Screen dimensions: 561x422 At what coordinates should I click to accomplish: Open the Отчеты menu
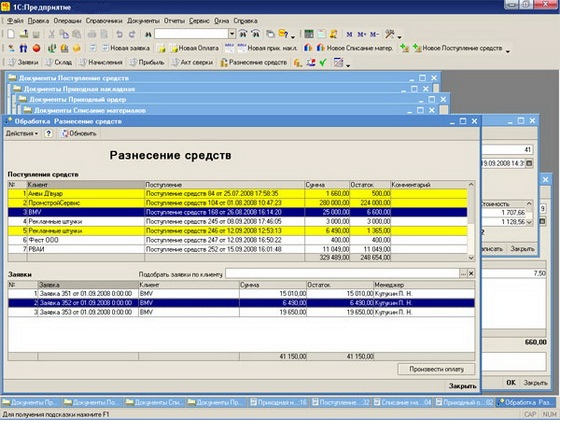point(174,21)
